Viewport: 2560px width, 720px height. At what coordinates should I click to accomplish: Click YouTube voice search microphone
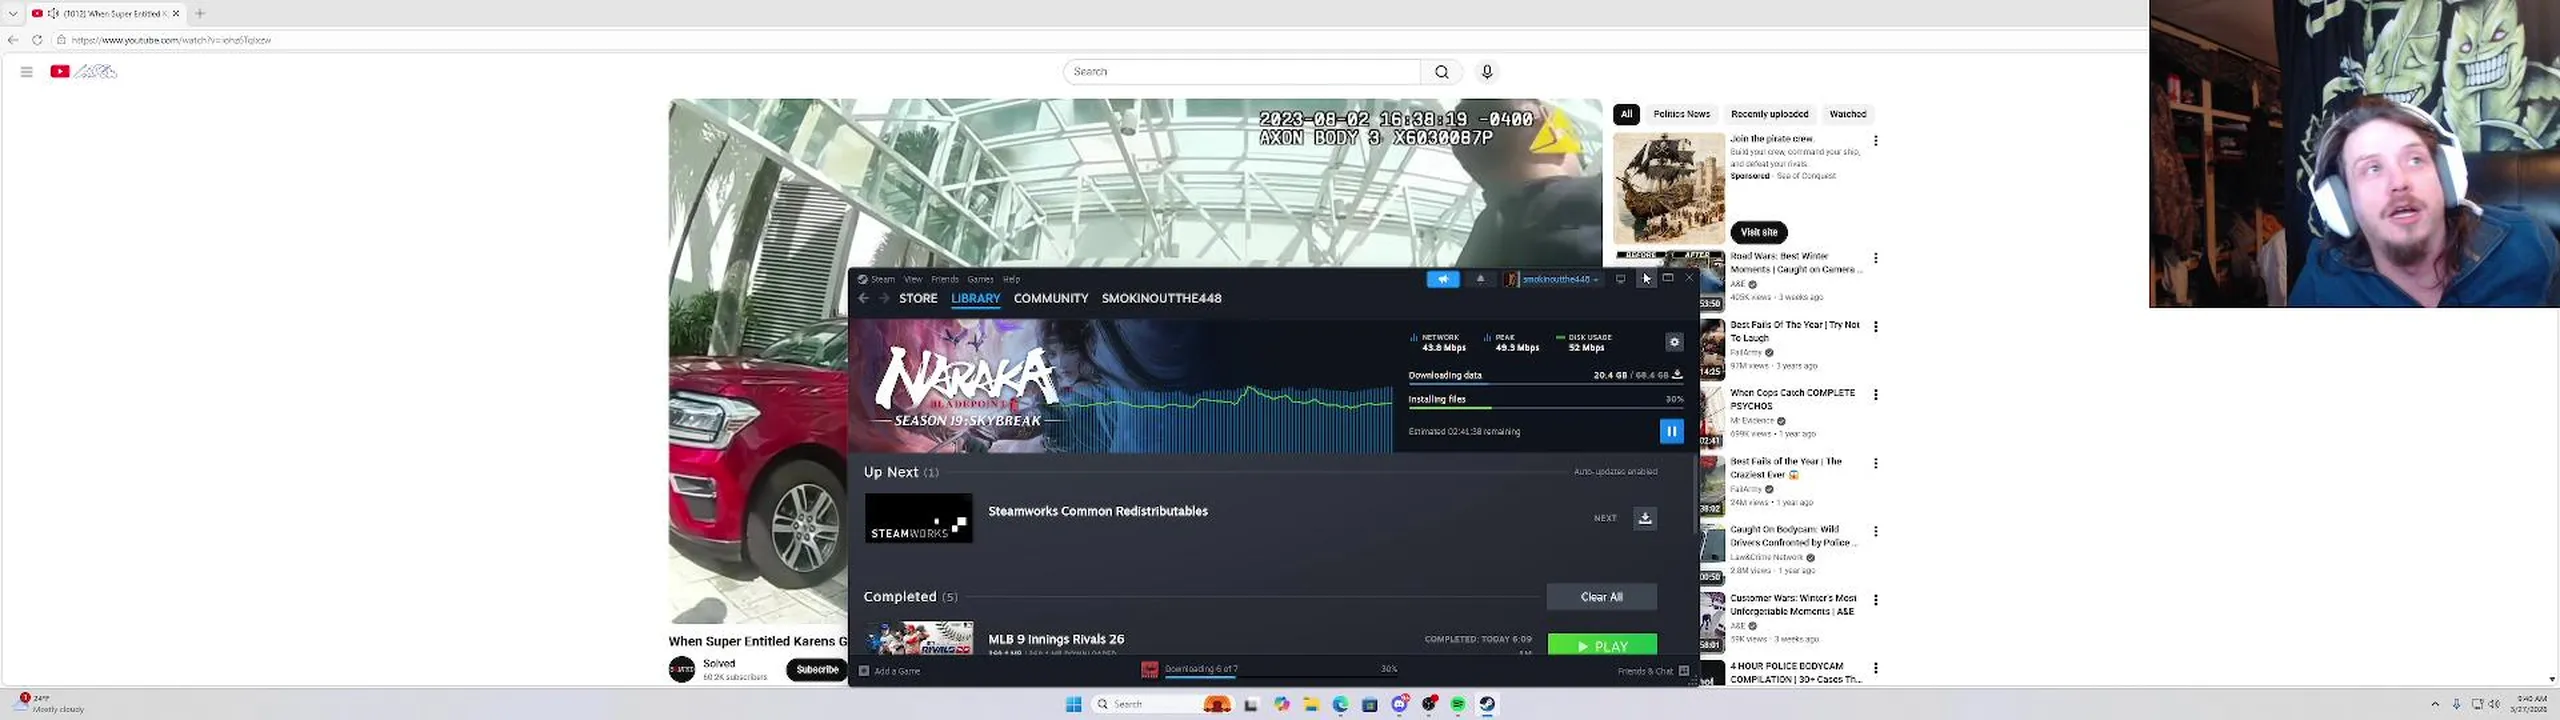[1487, 72]
